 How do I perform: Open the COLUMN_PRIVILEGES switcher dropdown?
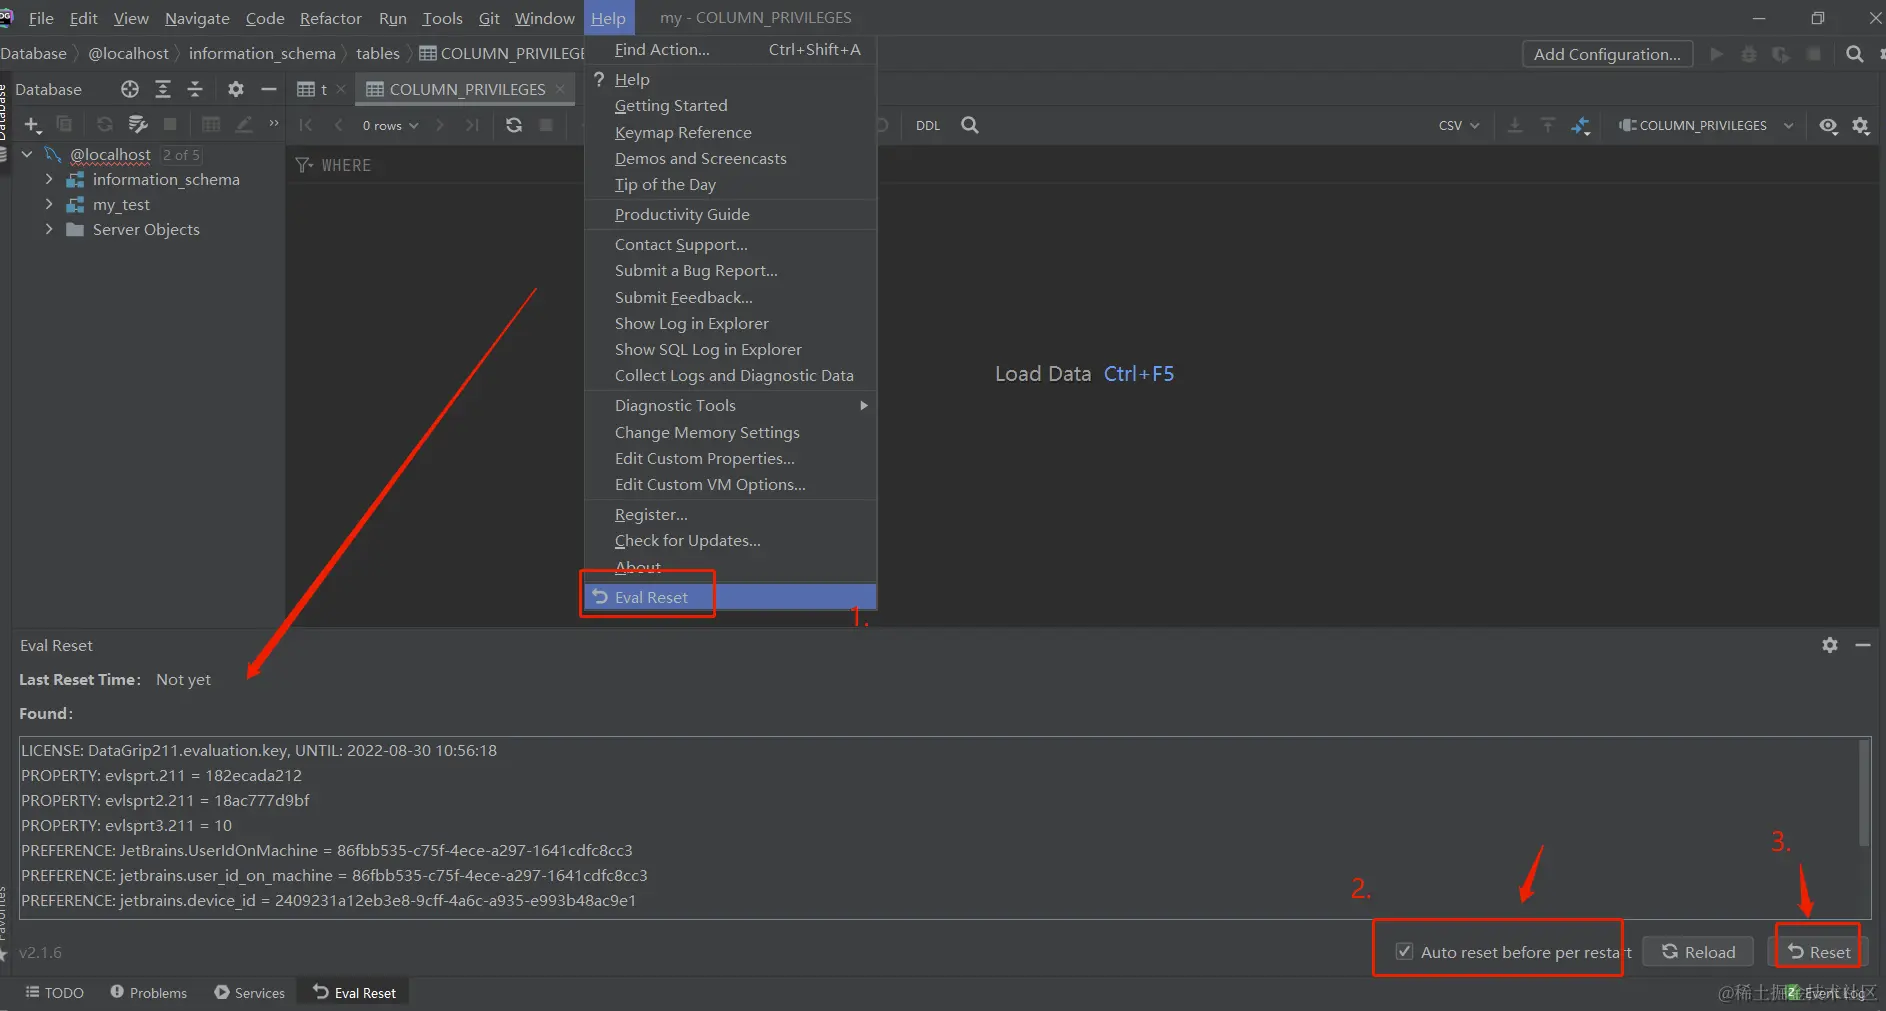pyautogui.click(x=1706, y=126)
